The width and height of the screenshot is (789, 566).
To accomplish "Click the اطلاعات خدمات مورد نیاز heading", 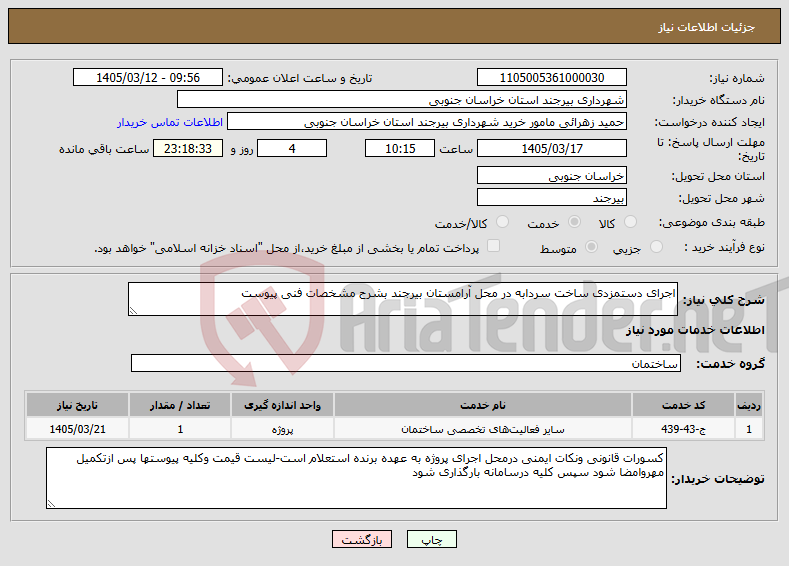I will pos(695,330).
